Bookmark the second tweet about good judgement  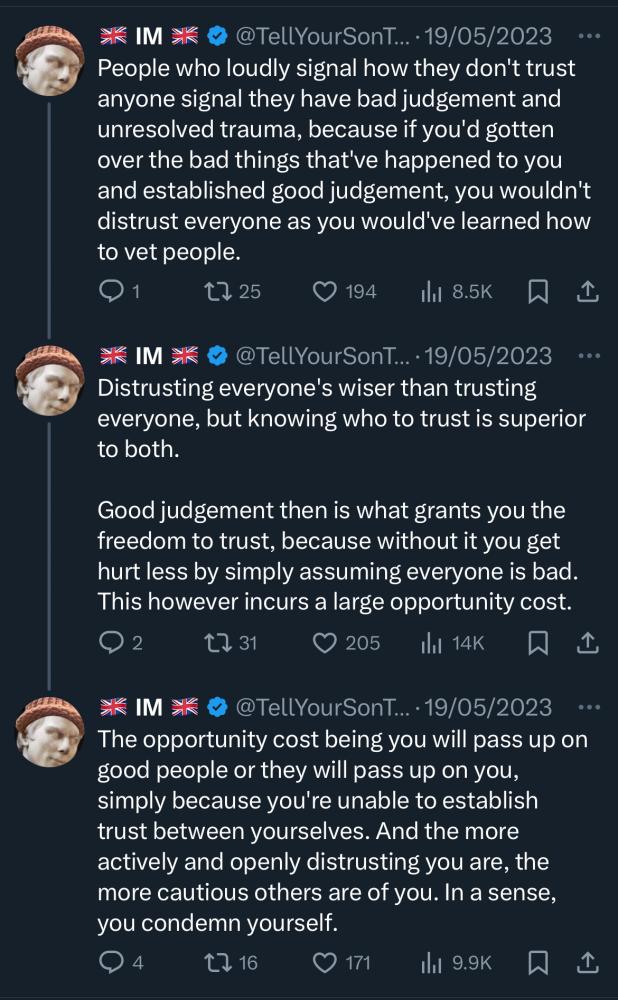pos(538,643)
